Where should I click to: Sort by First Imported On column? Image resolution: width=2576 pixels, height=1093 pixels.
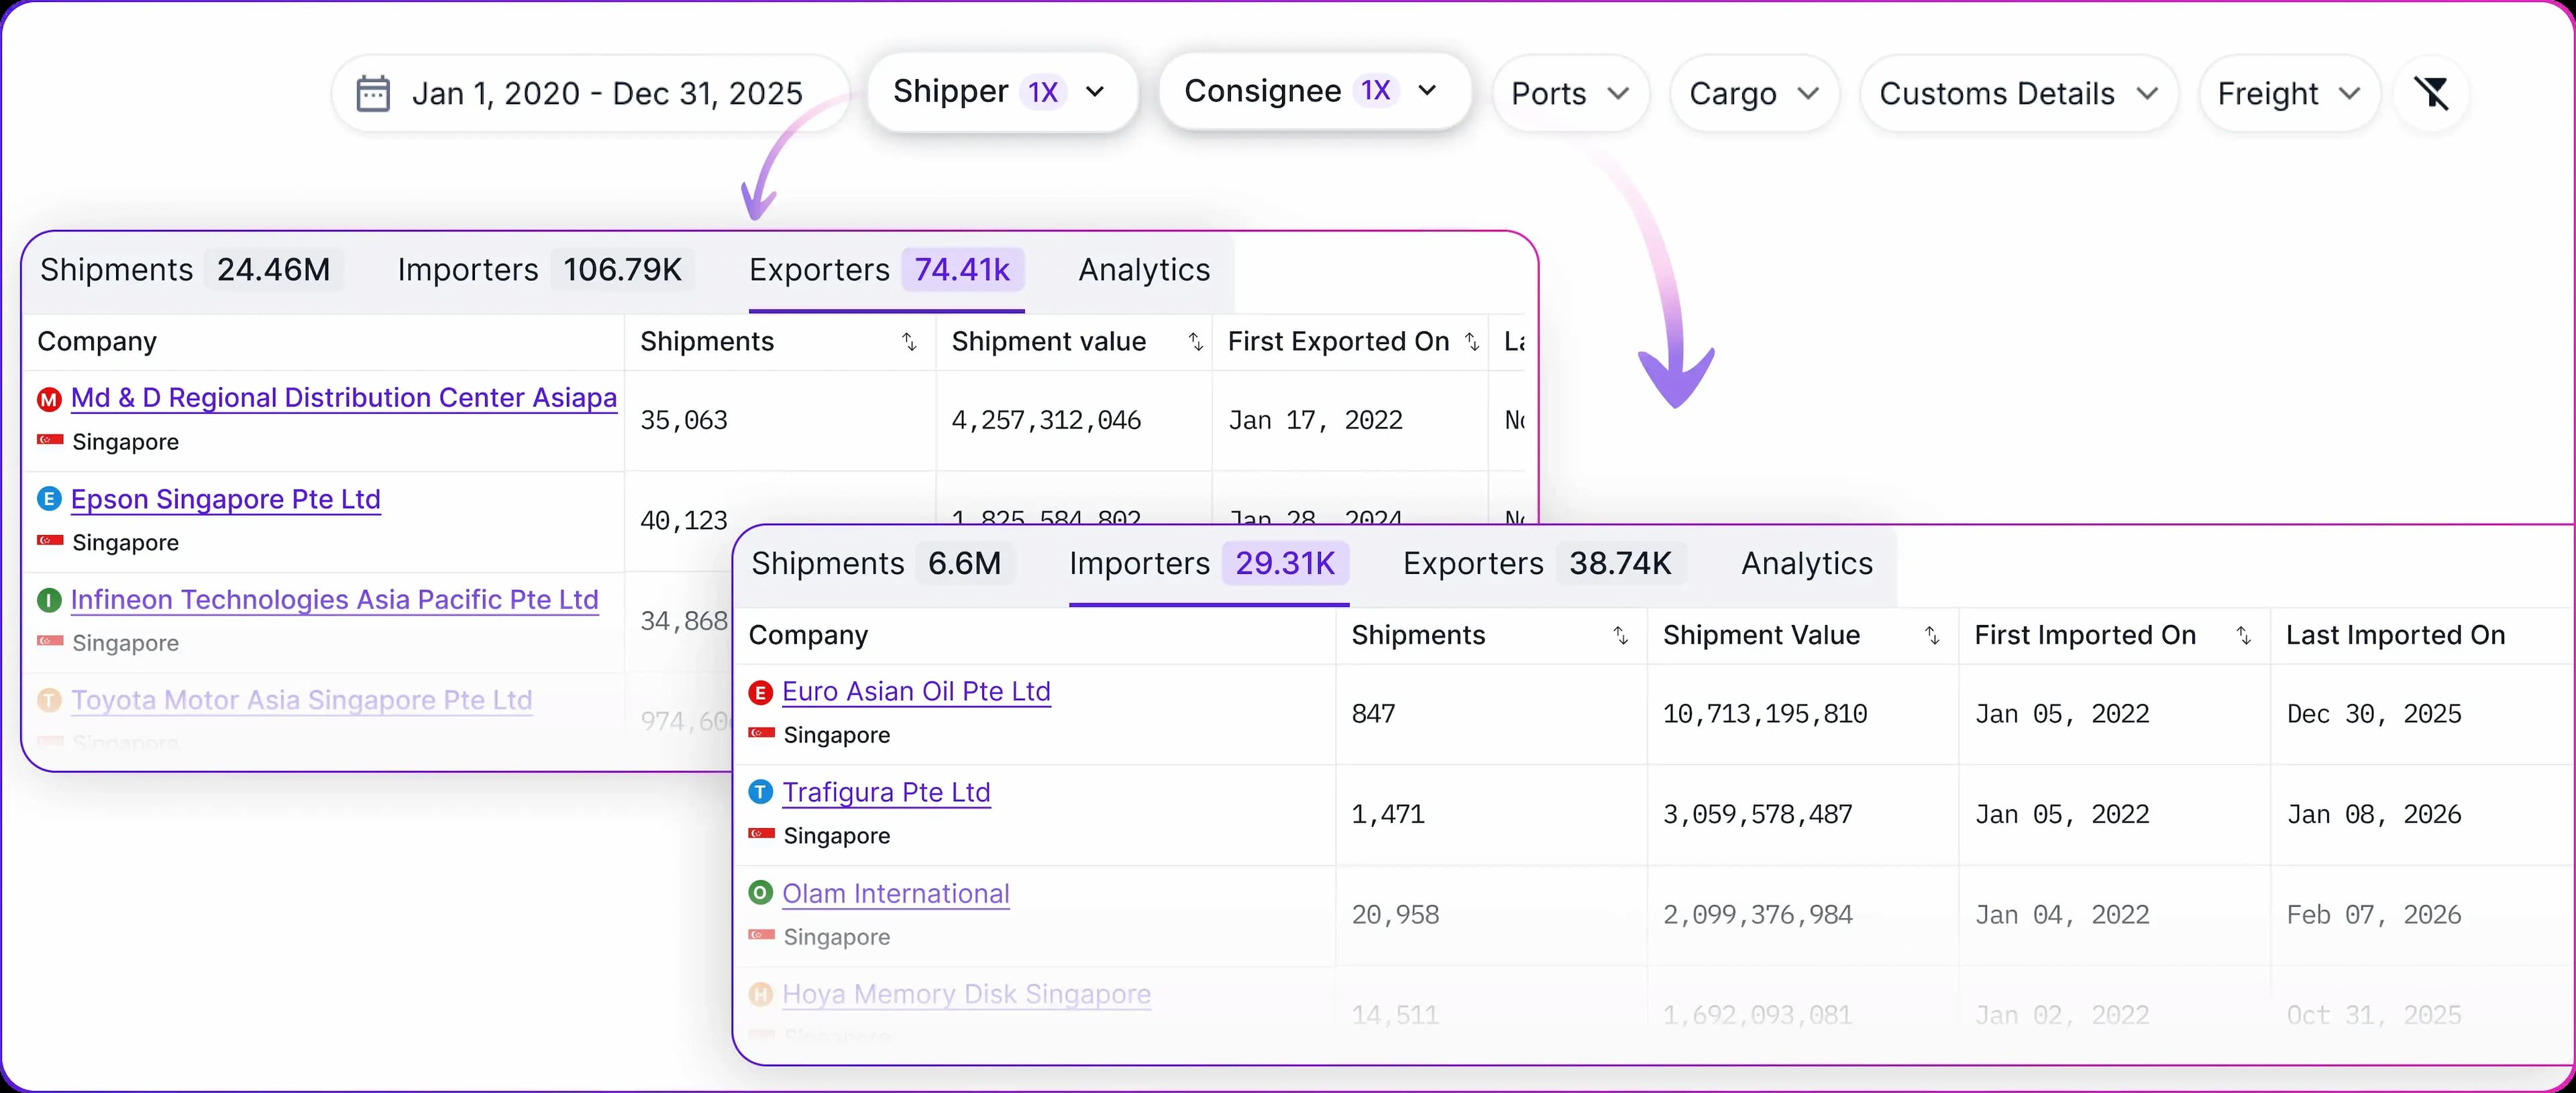(2243, 636)
